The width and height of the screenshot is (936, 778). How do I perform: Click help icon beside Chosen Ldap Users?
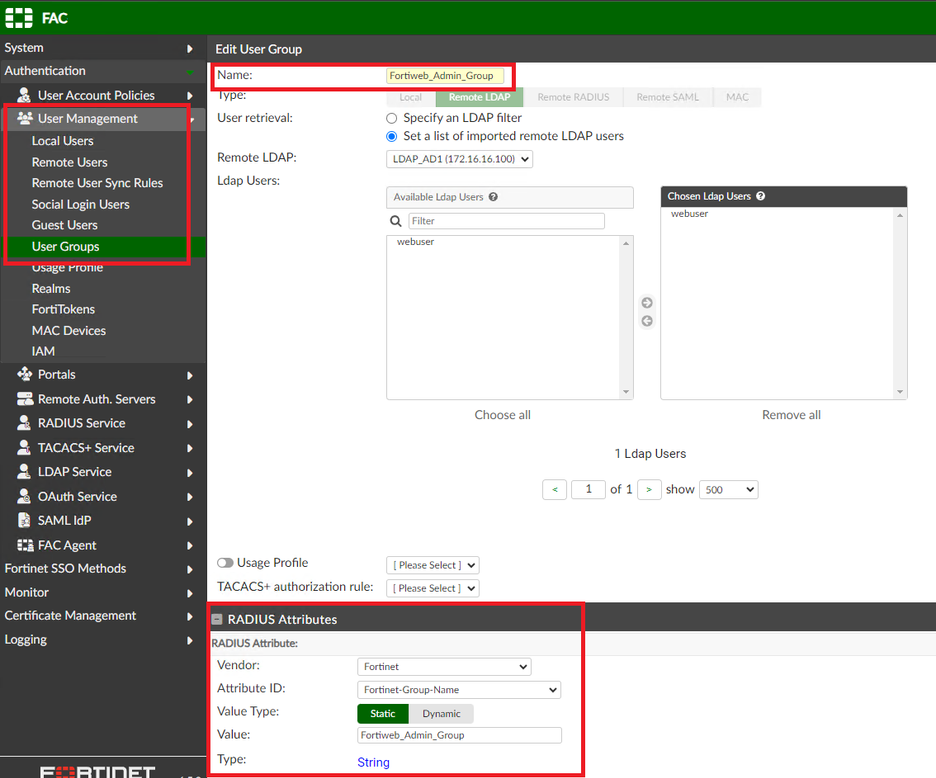pyautogui.click(x=760, y=196)
